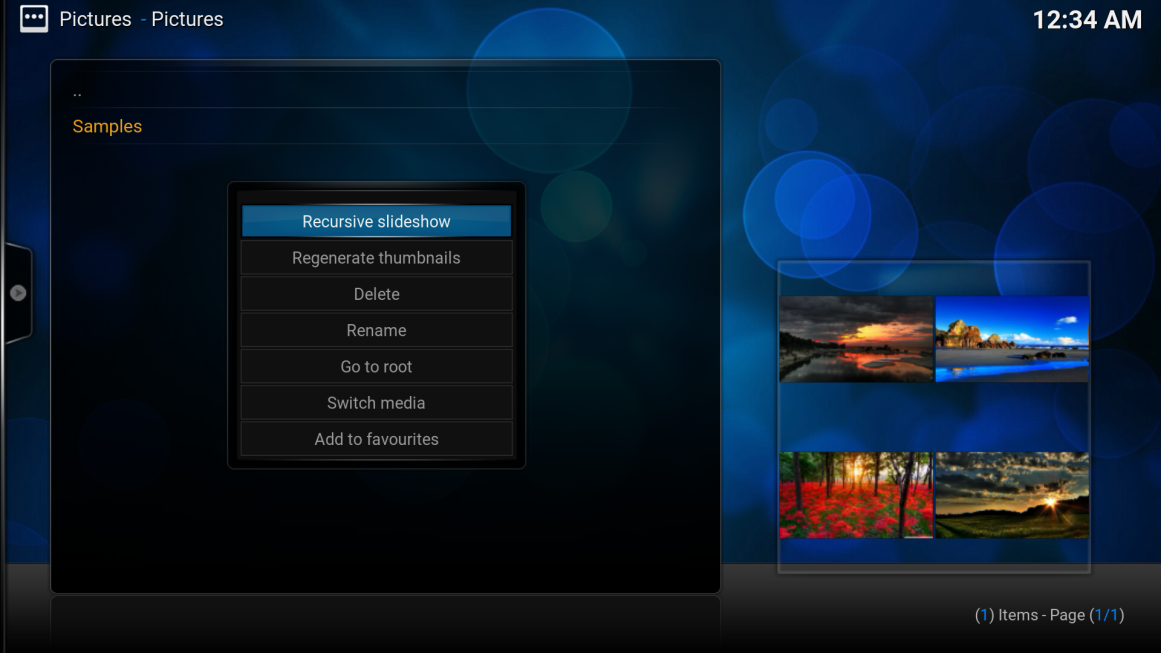Screen dimensions: 1161x653
Task: Open the Samples folder in list
Action: click(x=385, y=126)
